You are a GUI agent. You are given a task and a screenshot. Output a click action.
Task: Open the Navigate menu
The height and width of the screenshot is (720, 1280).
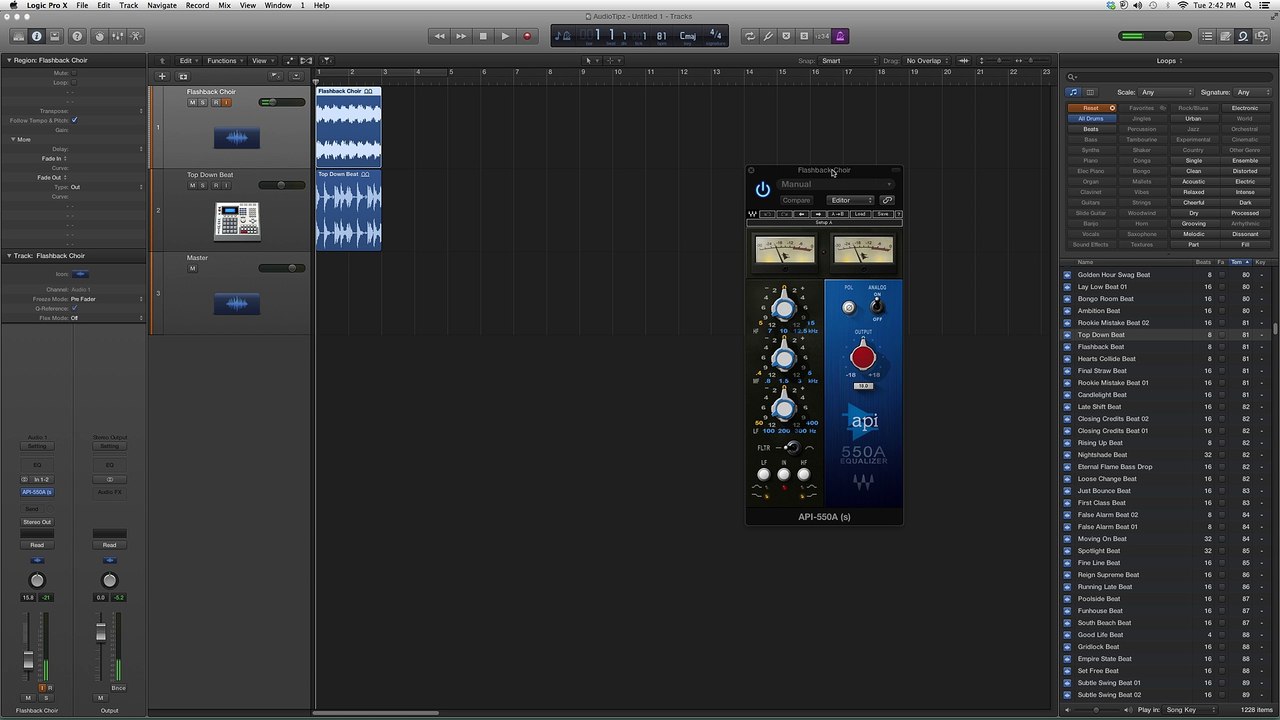pos(162,5)
